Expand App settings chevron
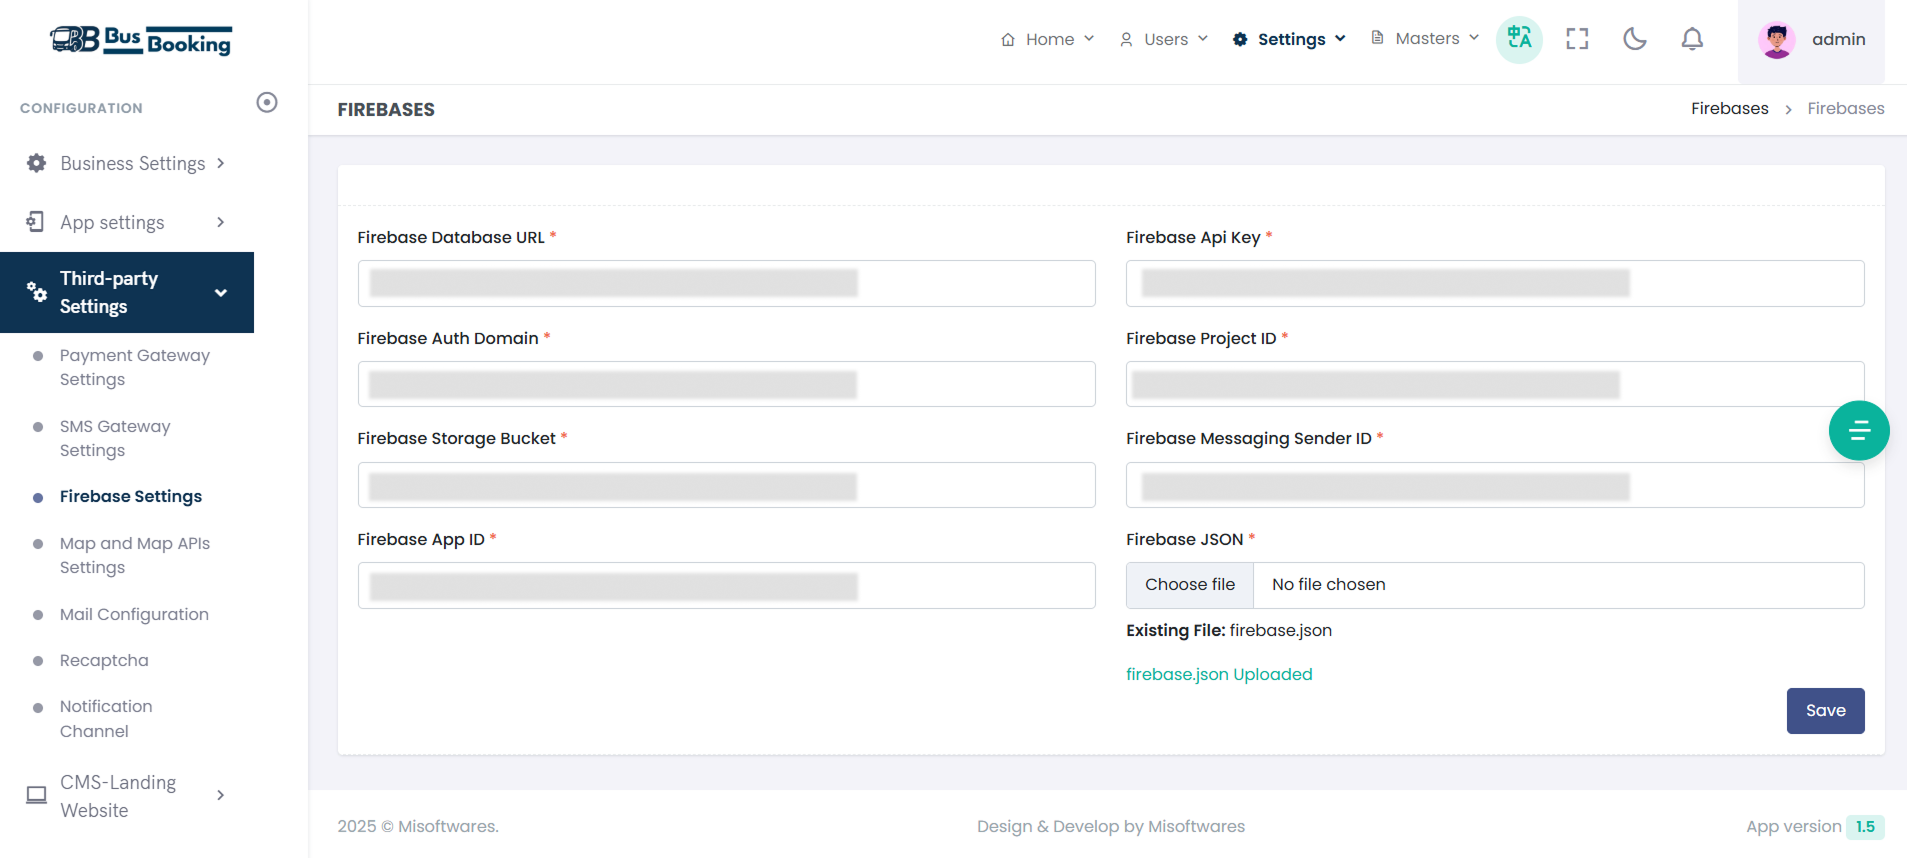The width and height of the screenshot is (1907, 858). pyautogui.click(x=221, y=222)
